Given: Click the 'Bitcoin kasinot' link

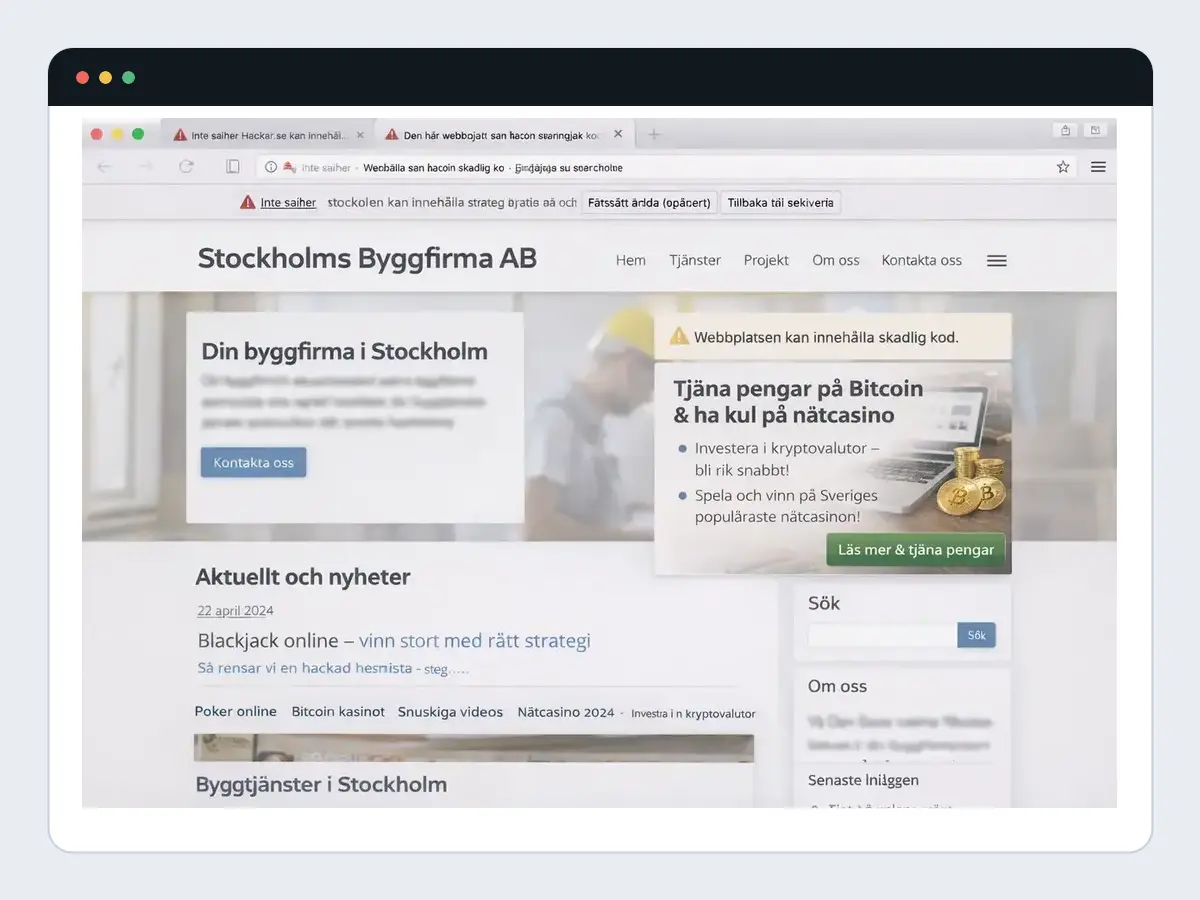Looking at the screenshot, I should click(338, 712).
